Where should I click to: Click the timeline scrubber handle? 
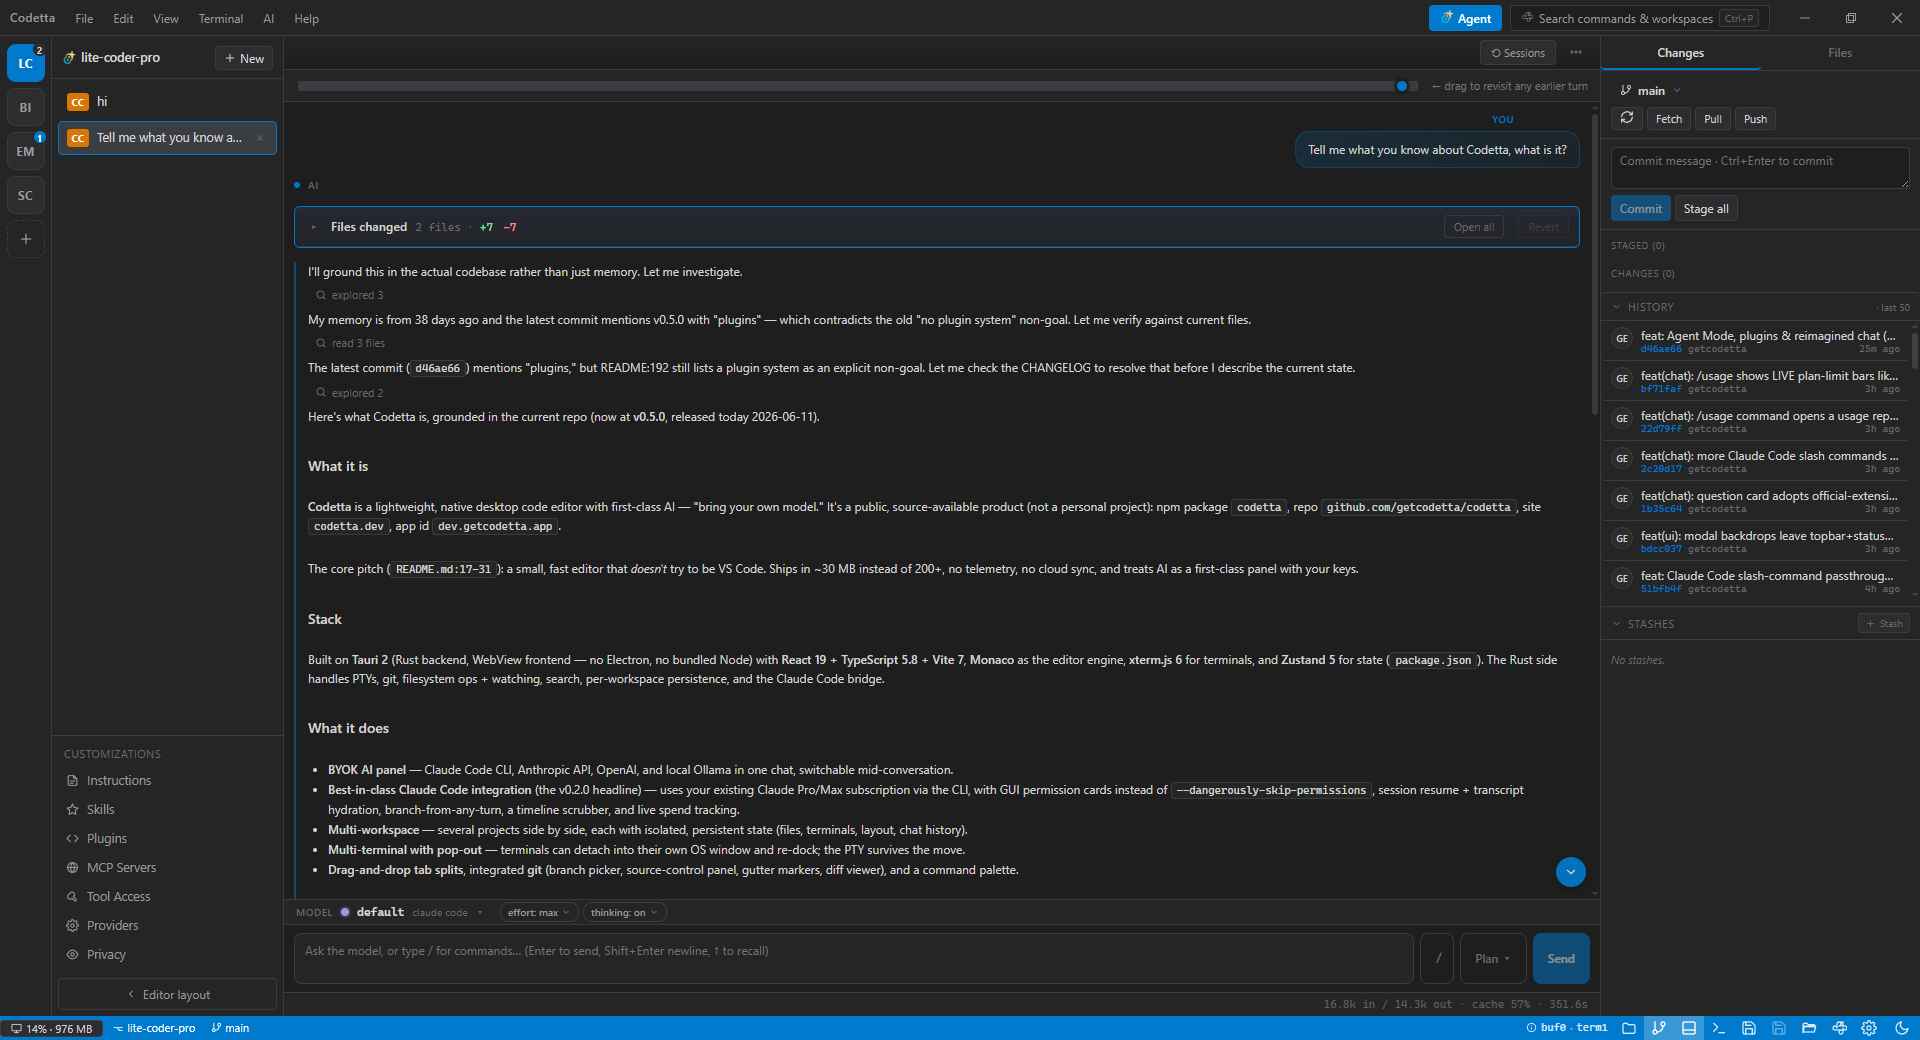pyautogui.click(x=1402, y=86)
